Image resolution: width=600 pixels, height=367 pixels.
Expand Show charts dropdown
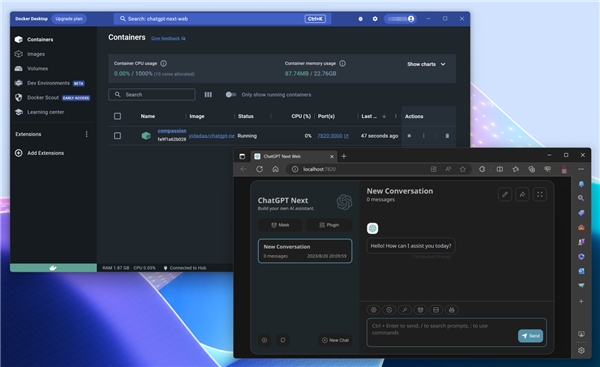point(426,64)
